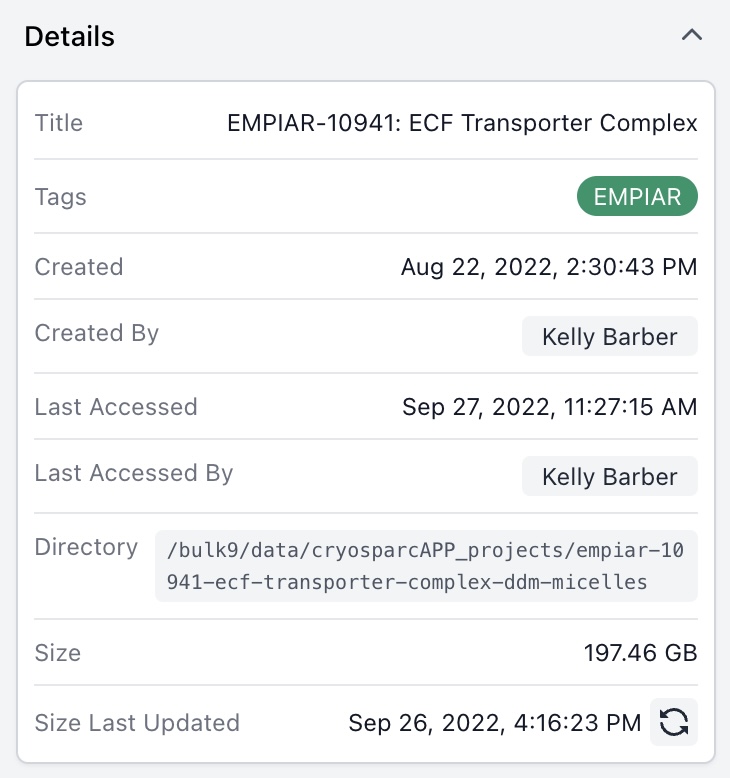Click the Title field label
The image size is (730, 778).
pos(59,124)
